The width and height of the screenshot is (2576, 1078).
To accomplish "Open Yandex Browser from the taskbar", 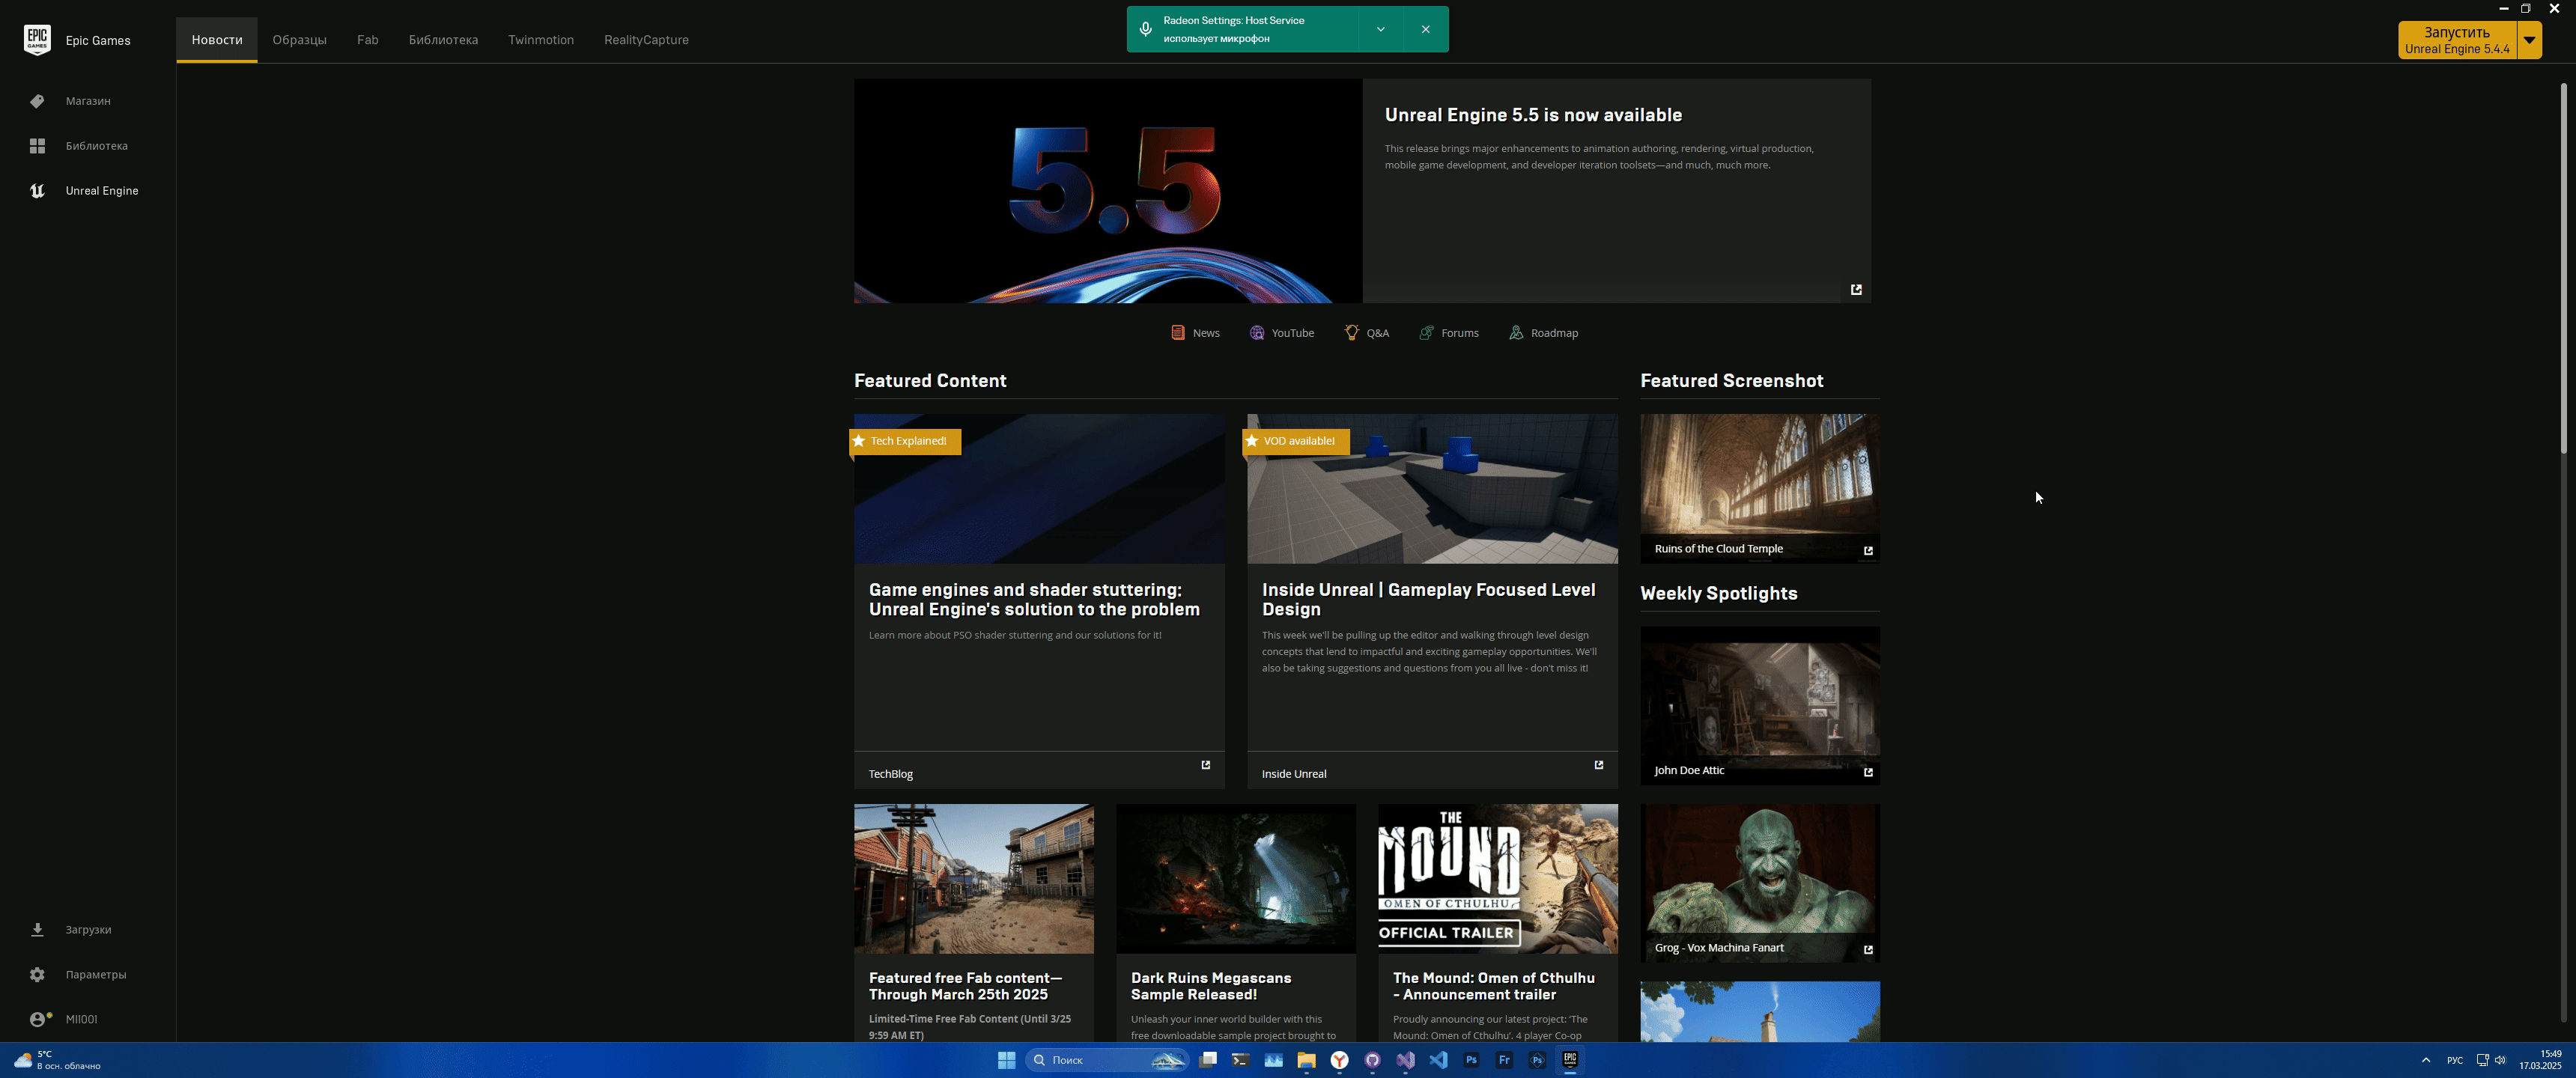I will point(1339,1060).
